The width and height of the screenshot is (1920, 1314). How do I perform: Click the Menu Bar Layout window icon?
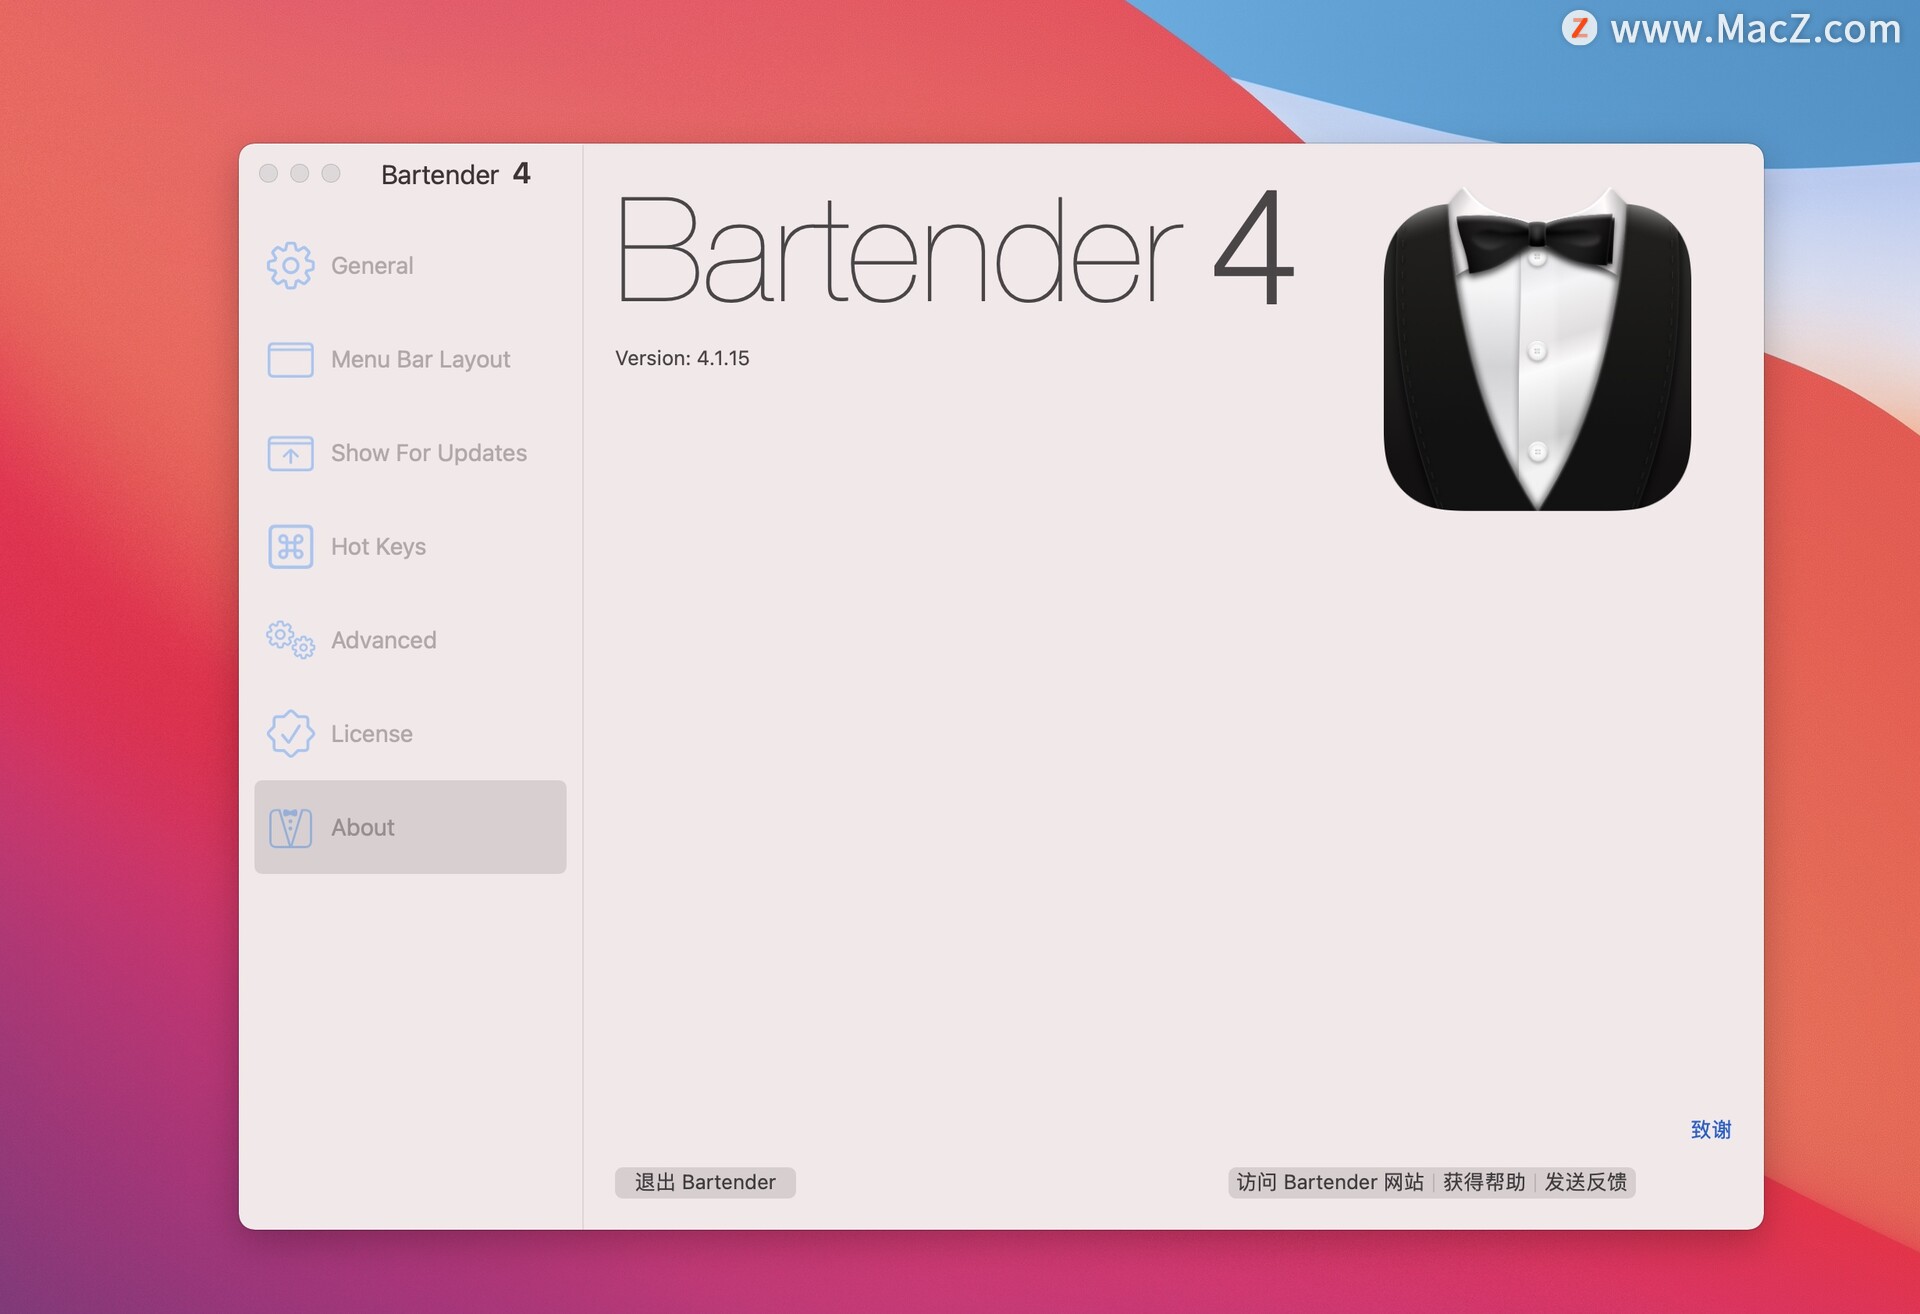(290, 360)
